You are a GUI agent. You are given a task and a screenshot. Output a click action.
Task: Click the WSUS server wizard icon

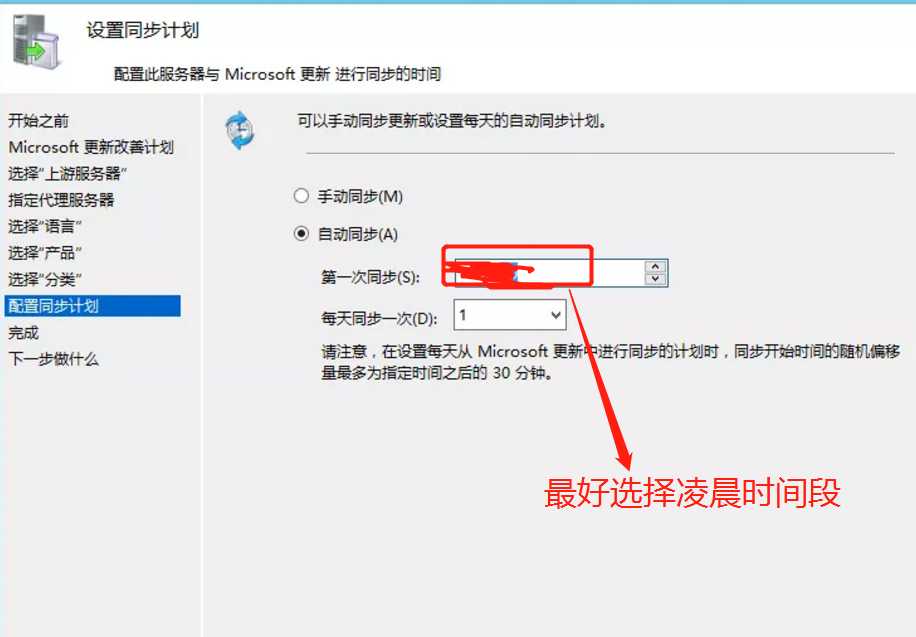tap(36, 42)
